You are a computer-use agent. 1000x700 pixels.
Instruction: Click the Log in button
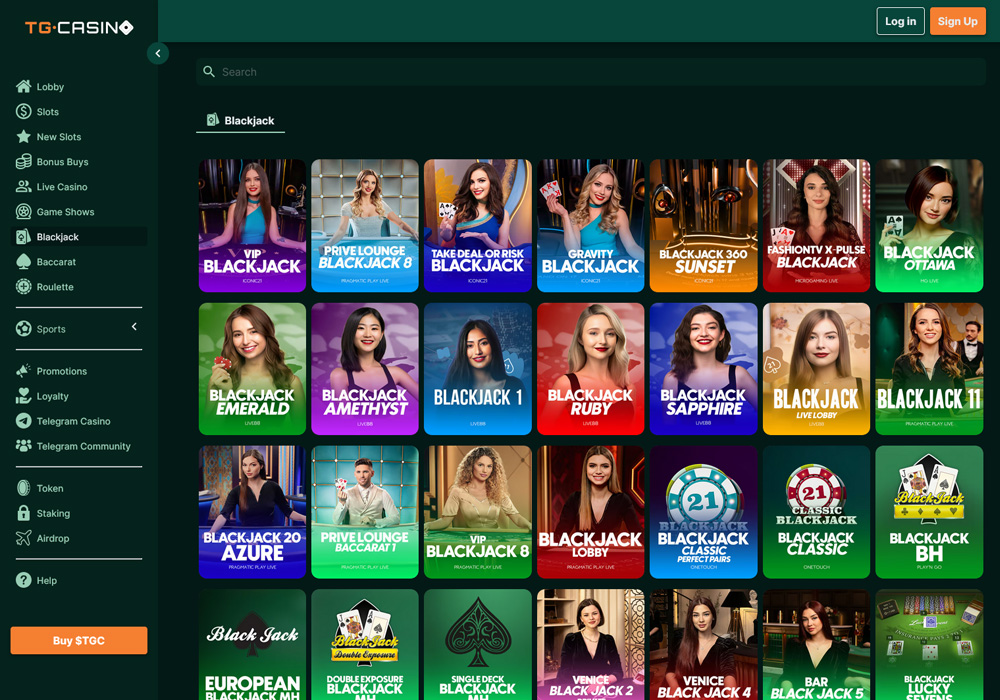901,21
